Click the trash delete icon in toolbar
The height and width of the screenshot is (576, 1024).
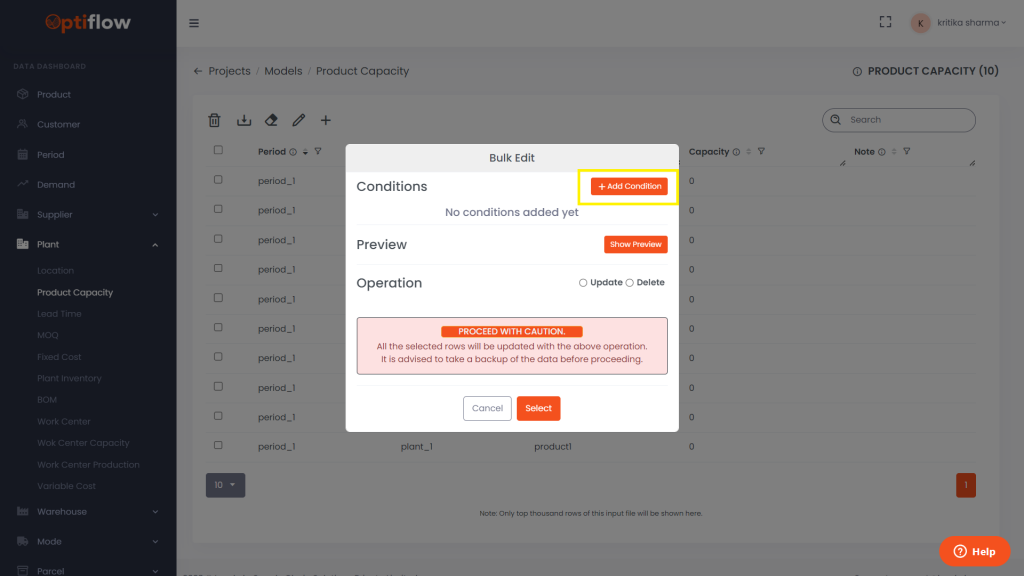tap(214, 120)
